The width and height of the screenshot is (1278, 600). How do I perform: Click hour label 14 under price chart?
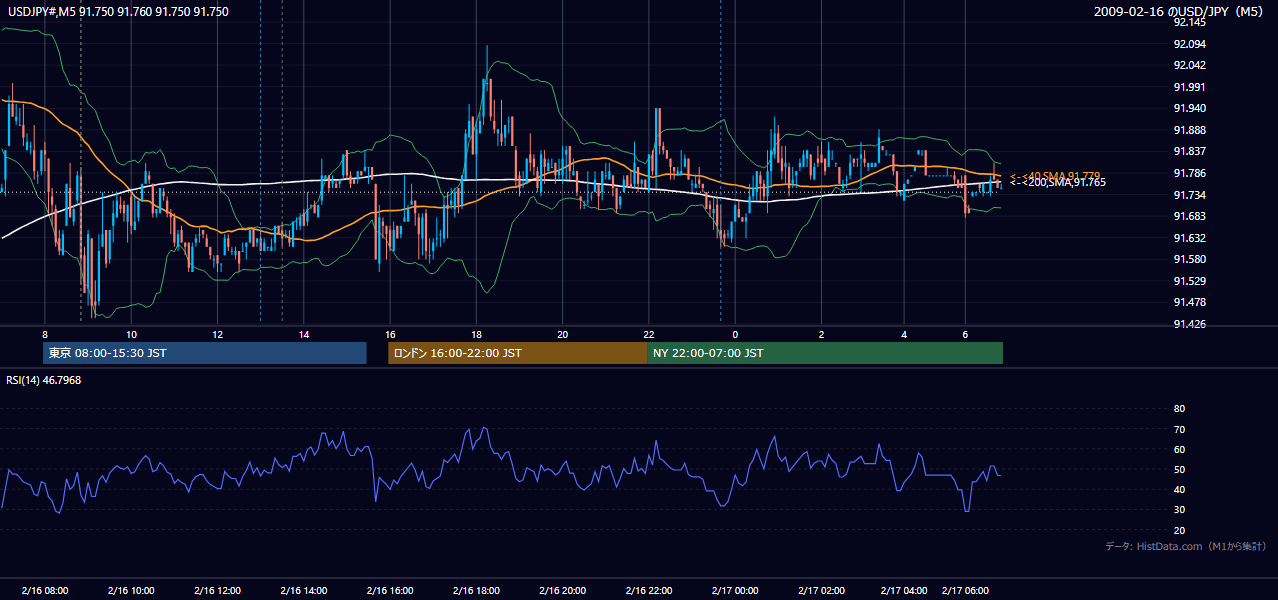click(304, 334)
